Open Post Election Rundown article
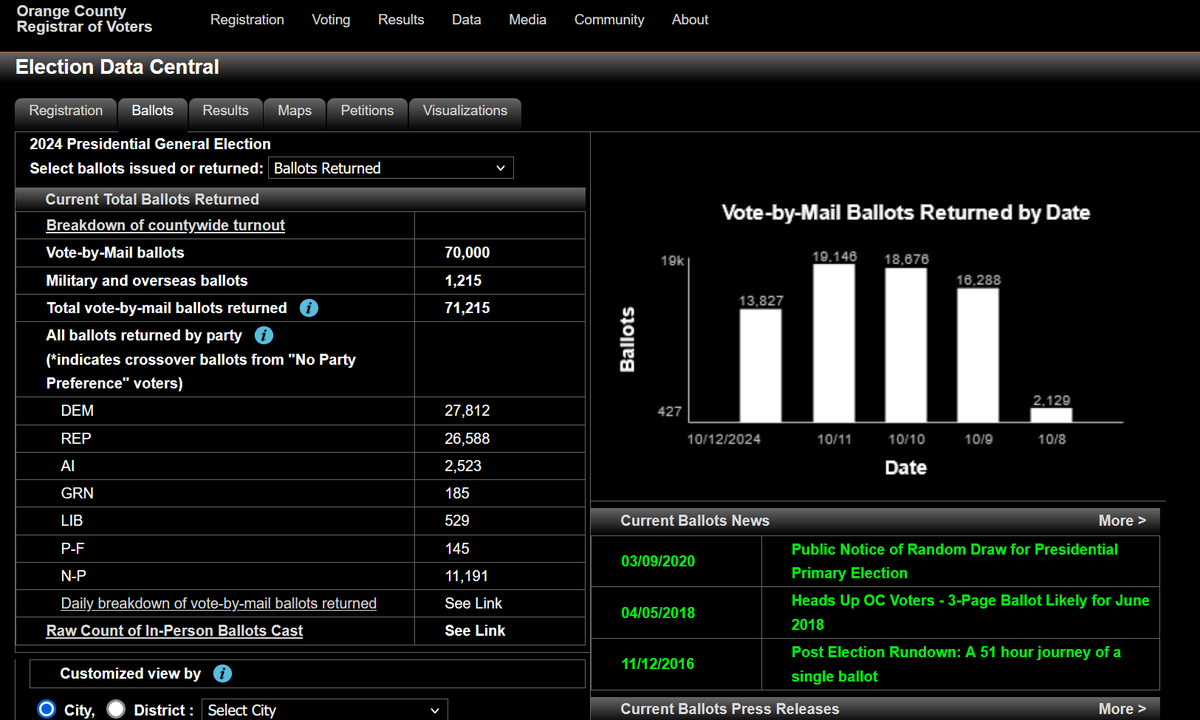The width and height of the screenshot is (1200, 720). point(956,664)
